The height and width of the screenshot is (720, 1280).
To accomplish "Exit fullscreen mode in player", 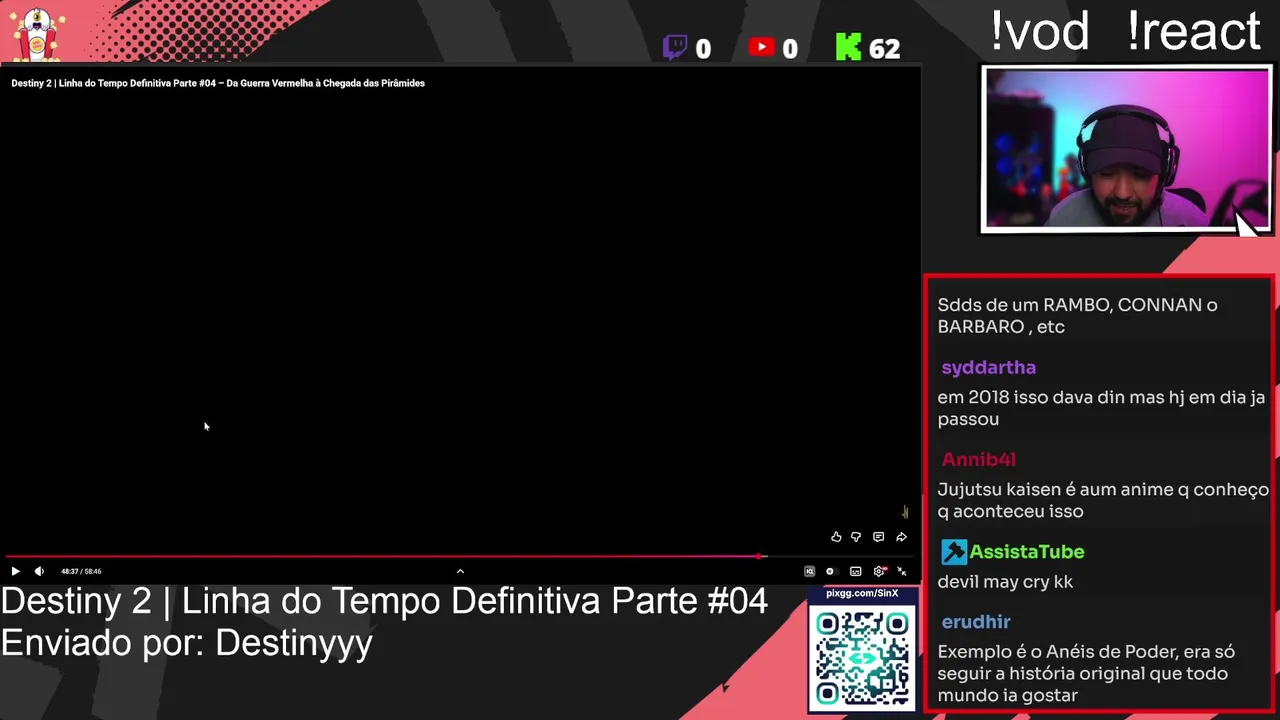I will 902,571.
